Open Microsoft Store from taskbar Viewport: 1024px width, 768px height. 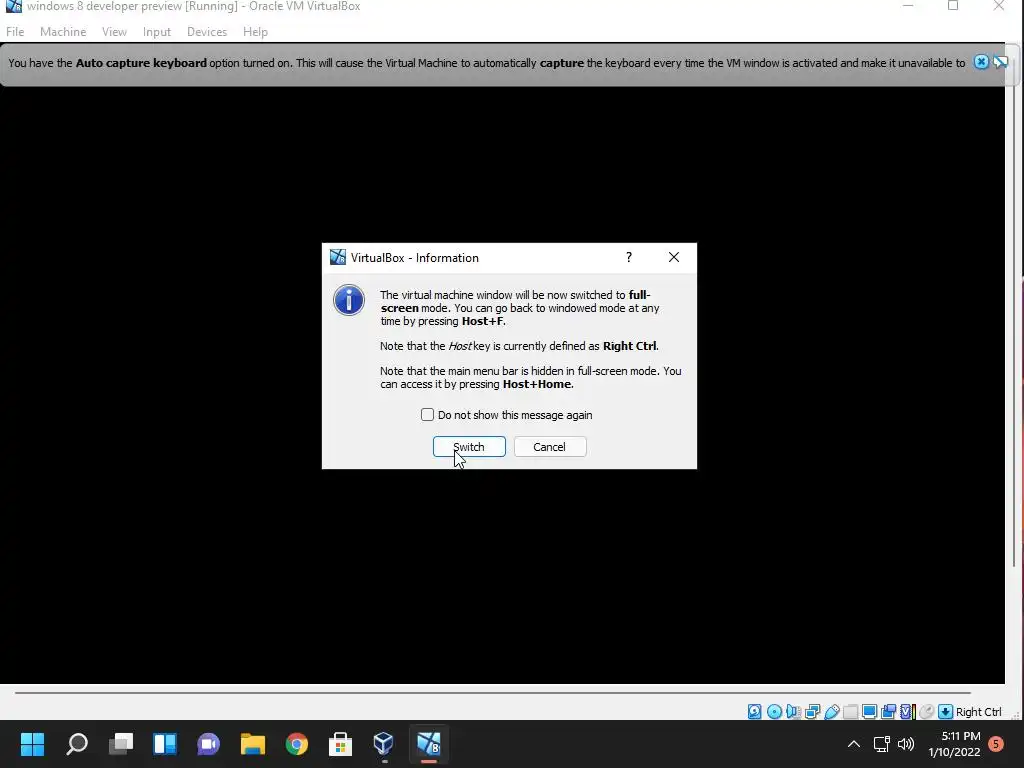[340, 744]
